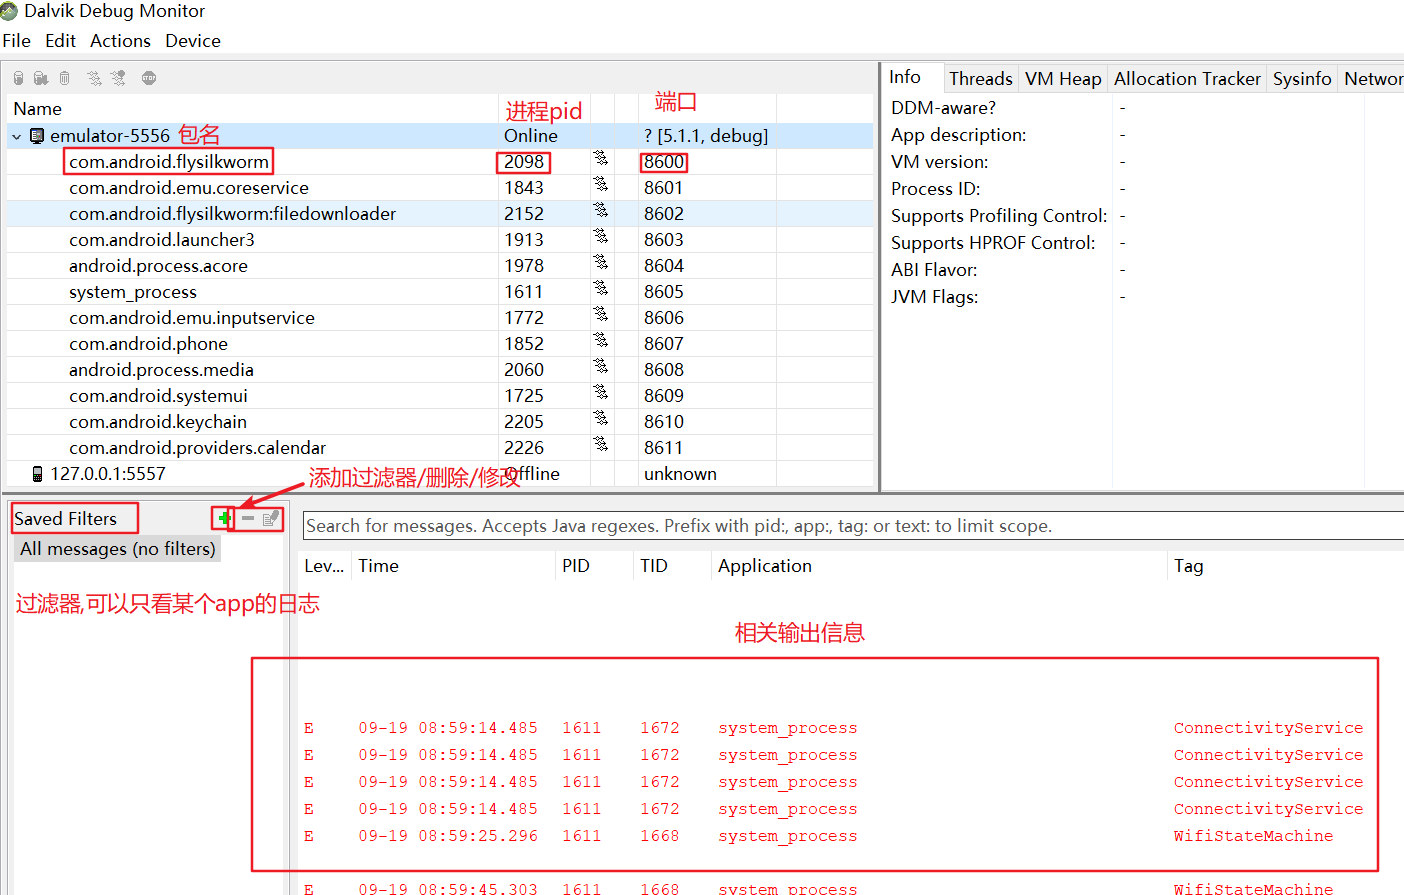Collapse the emulator-5556 device tree
Screen dimensions: 1404x895
click(x=17, y=136)
